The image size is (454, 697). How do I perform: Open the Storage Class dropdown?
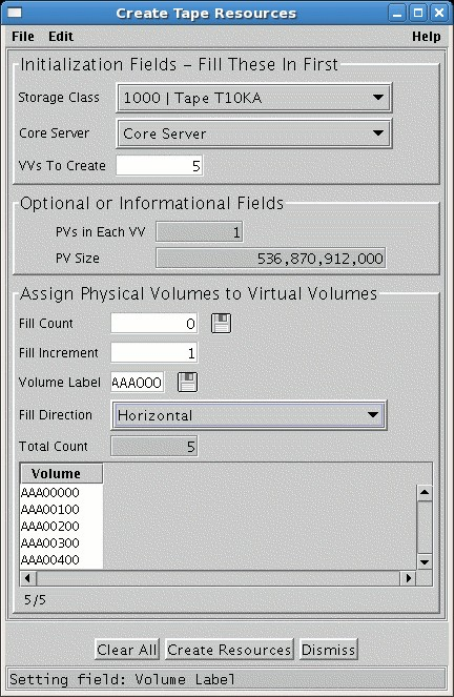point(254,97)
